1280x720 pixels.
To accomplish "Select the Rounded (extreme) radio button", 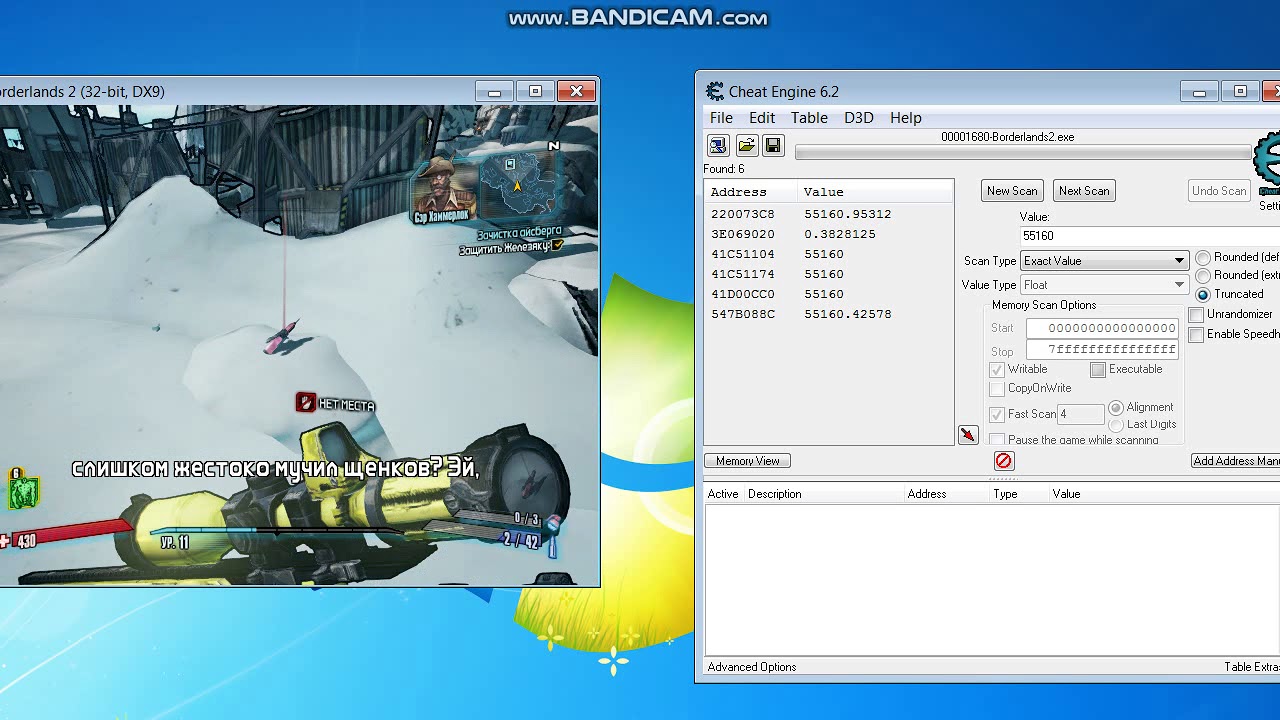I will click(x=1203, y=276).
